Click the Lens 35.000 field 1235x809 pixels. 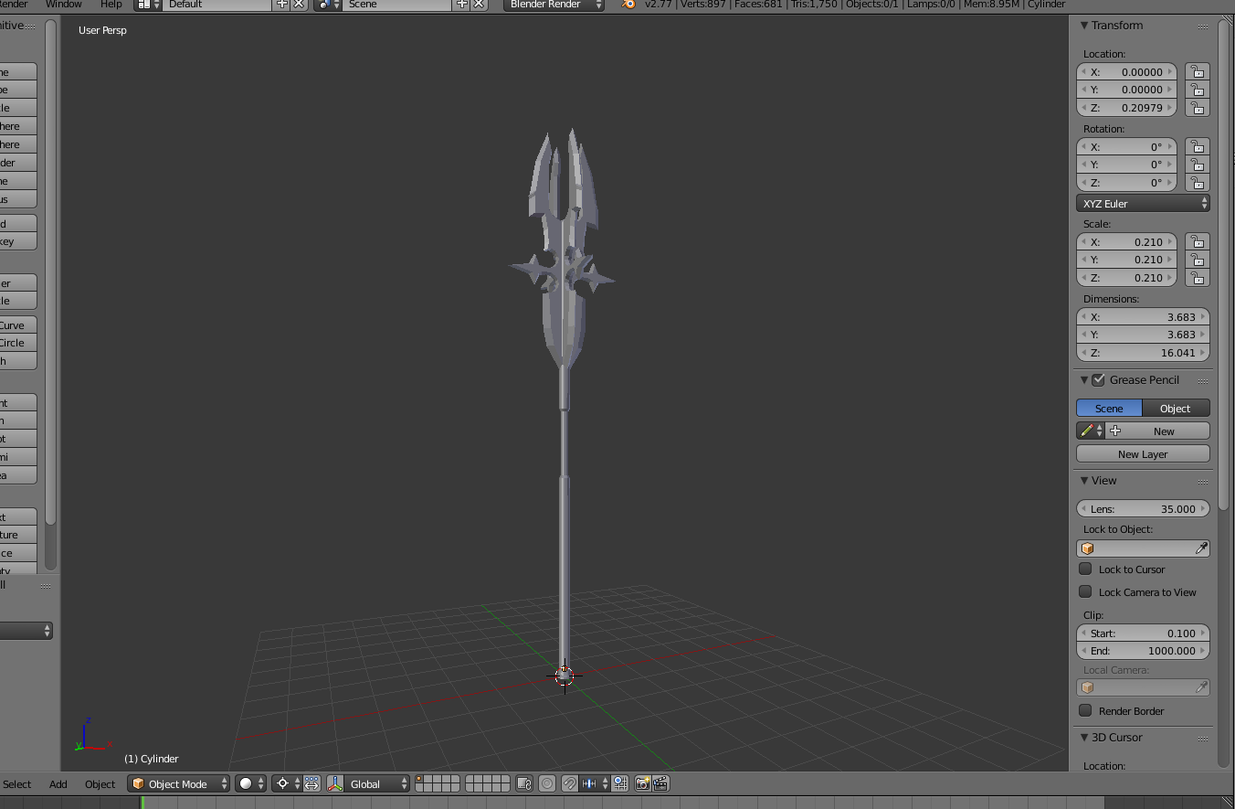tap(1143, 509)
